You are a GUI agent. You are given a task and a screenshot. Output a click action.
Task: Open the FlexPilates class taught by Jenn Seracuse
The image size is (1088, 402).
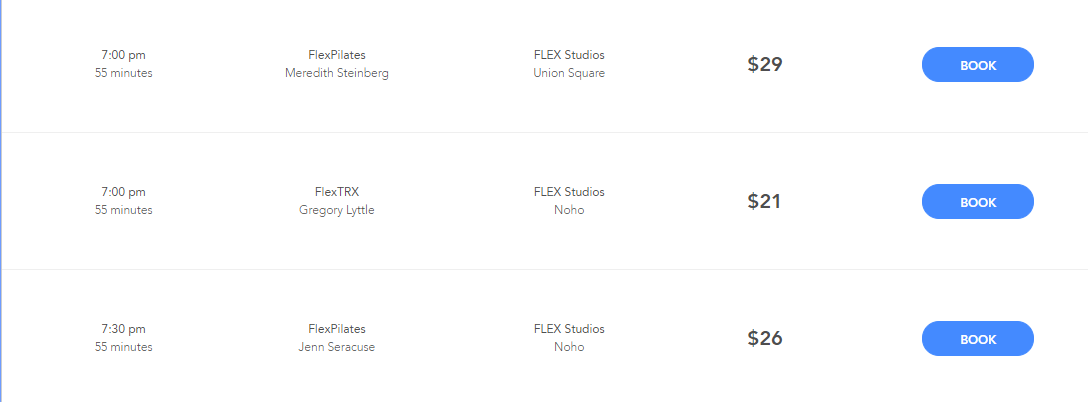337,329
